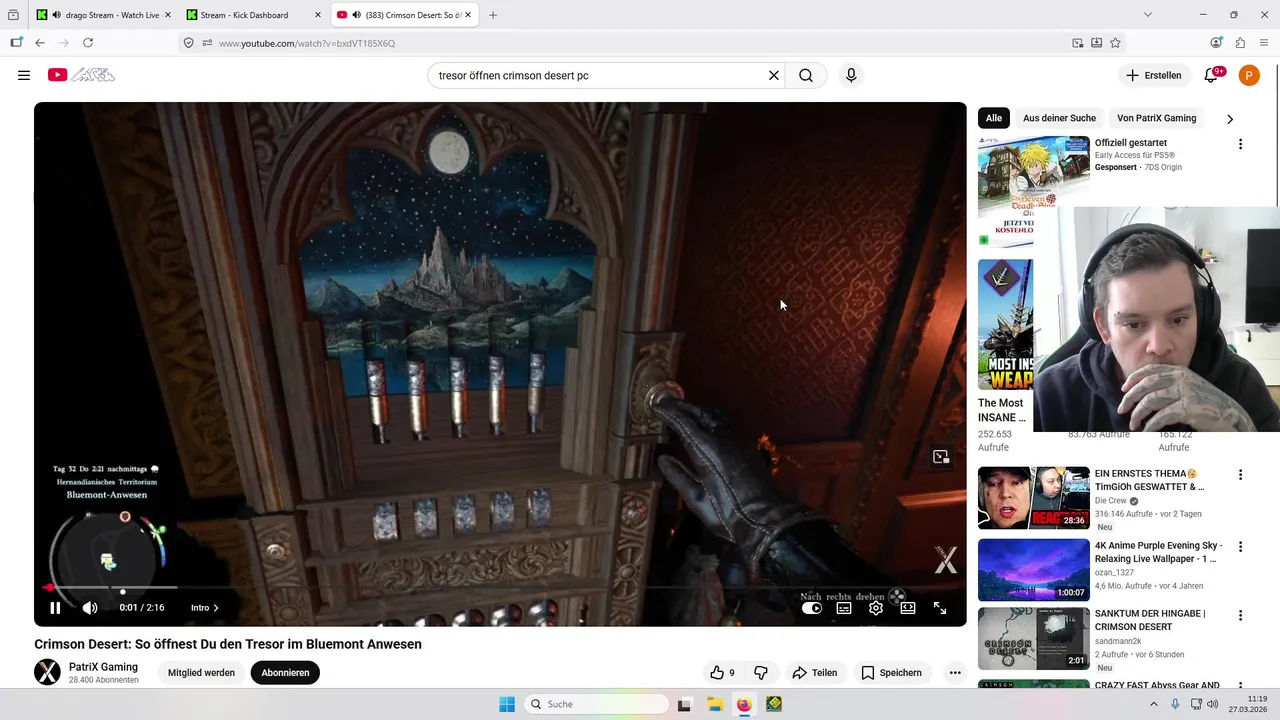
Task: Open the player settings gear
Action: [x=876, y=607]
